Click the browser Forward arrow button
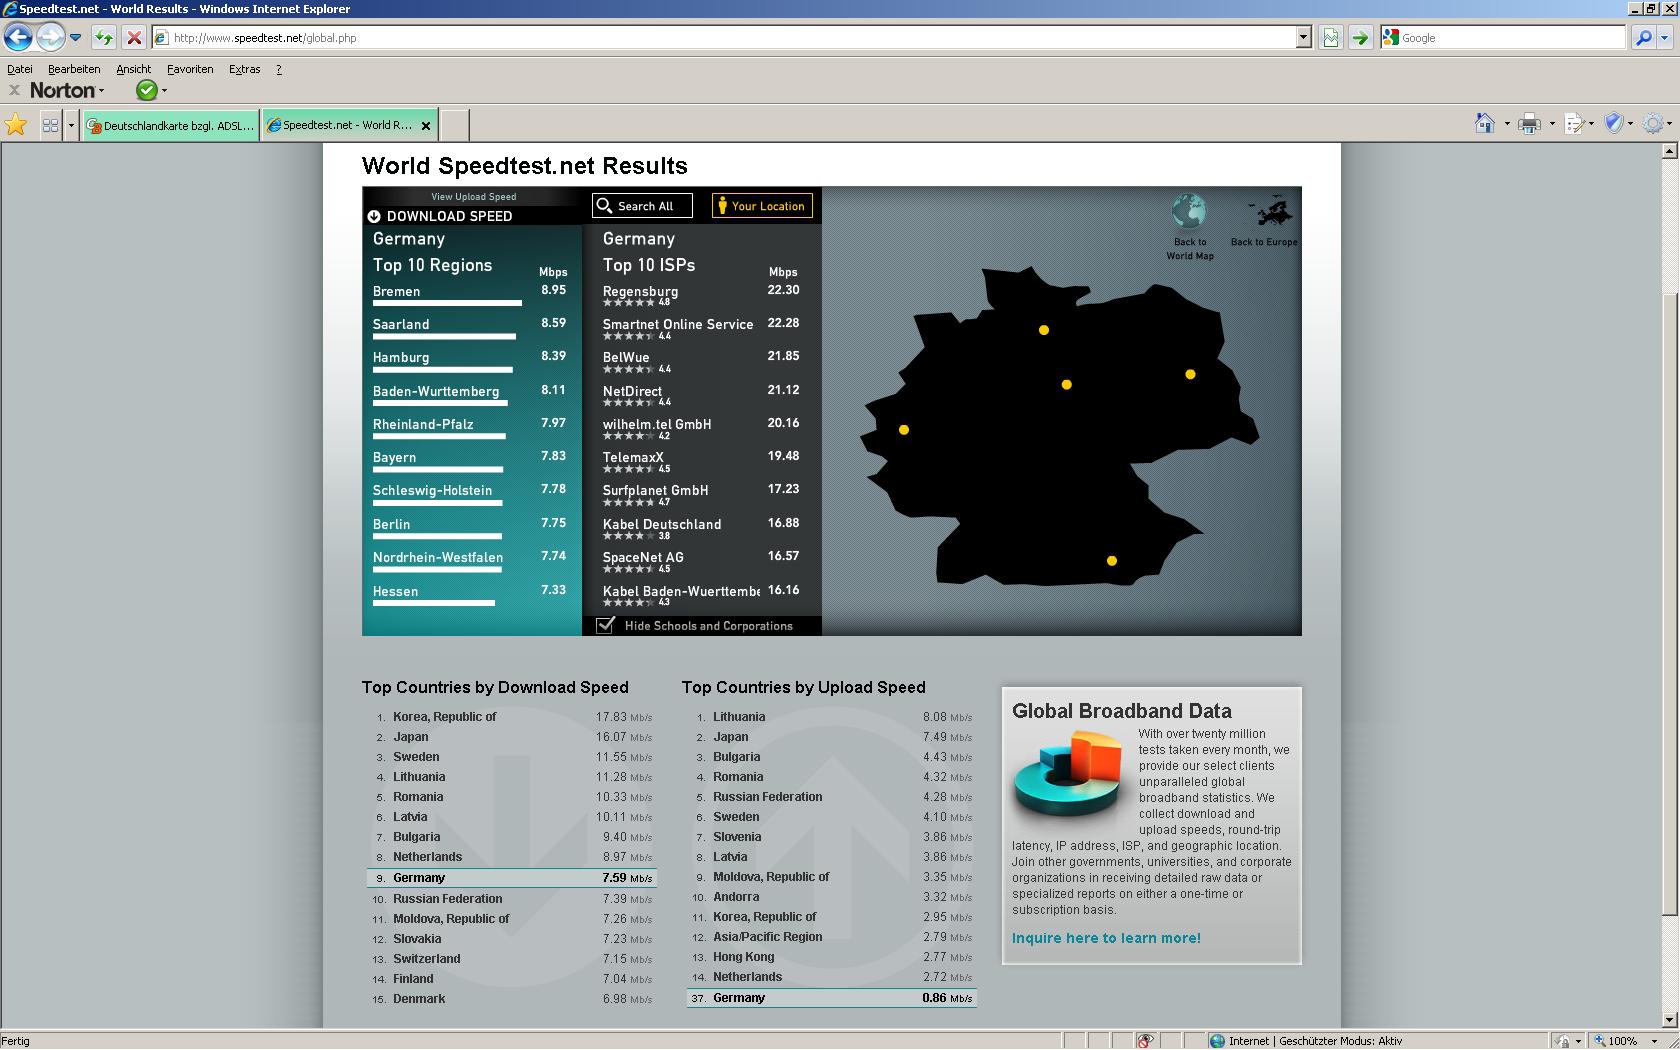Viewport: 1680px width, 1050px height. coord(50,38)
